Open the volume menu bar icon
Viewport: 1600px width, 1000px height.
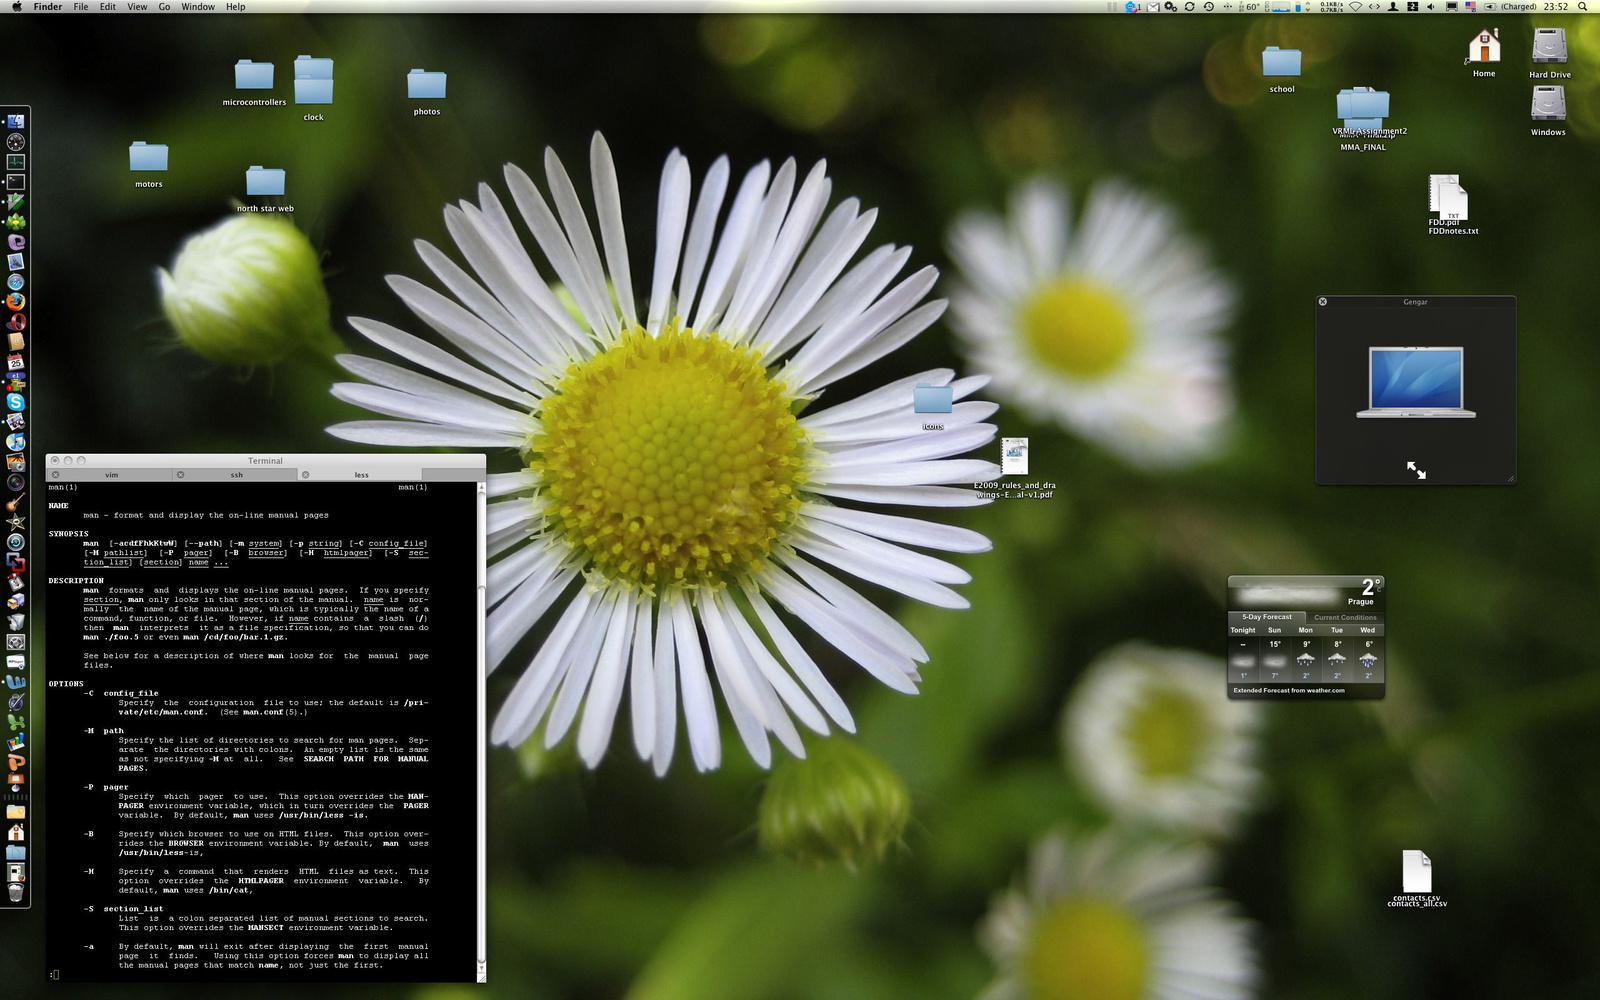1431,7
